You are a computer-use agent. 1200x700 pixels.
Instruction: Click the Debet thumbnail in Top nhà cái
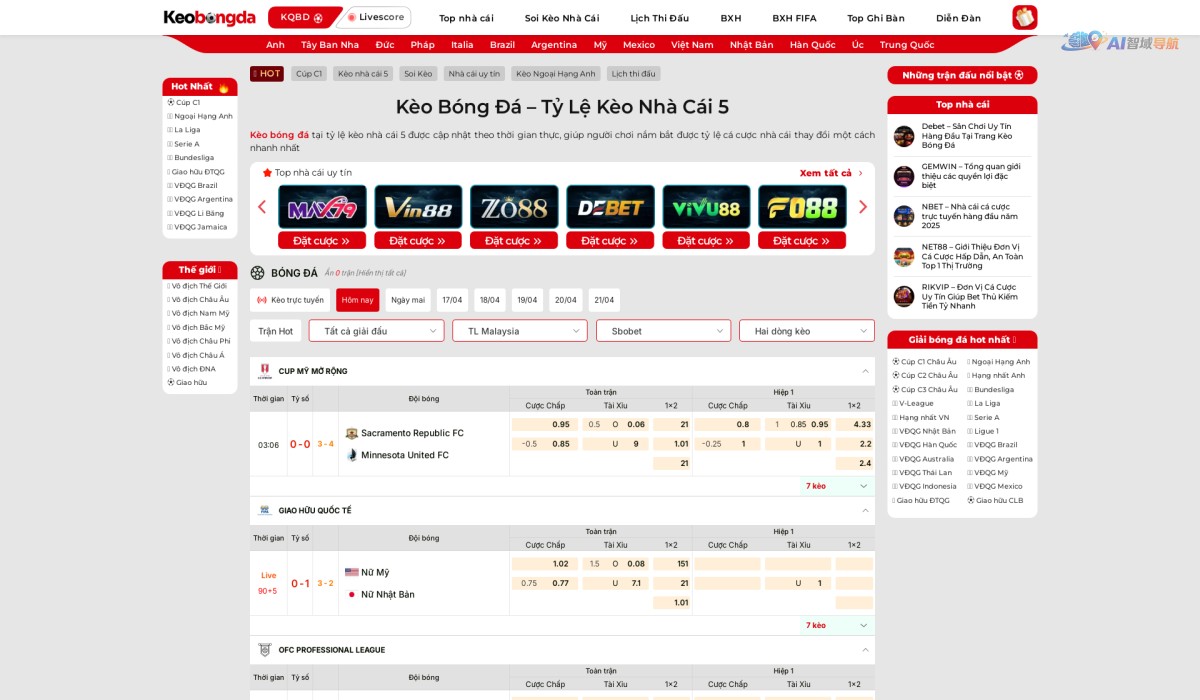904,136
